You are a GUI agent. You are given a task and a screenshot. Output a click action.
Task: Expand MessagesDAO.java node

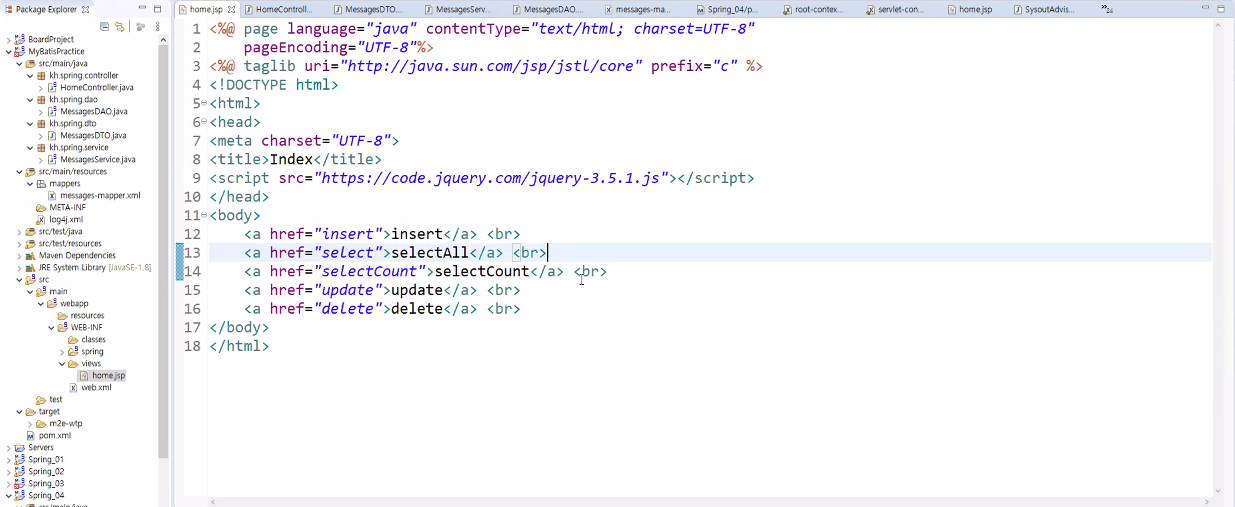point(41,111)
